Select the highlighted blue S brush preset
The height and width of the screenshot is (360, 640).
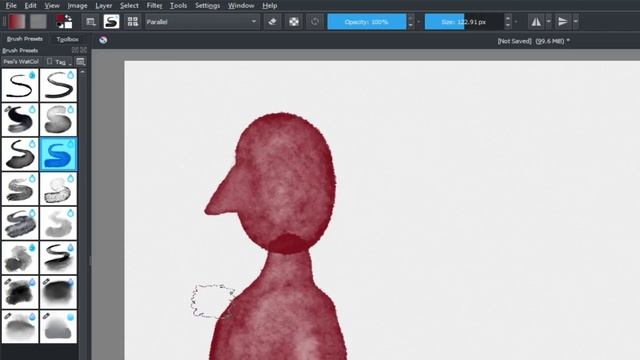pyautogui.click(x=58, y=154)
